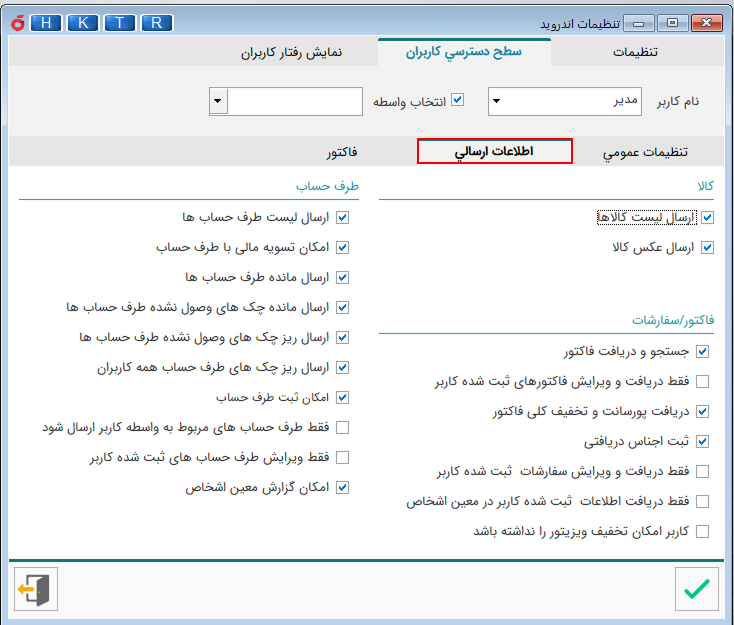Click the red app logo icon
The image size is (734, 625).
click(x=15, y=22)
